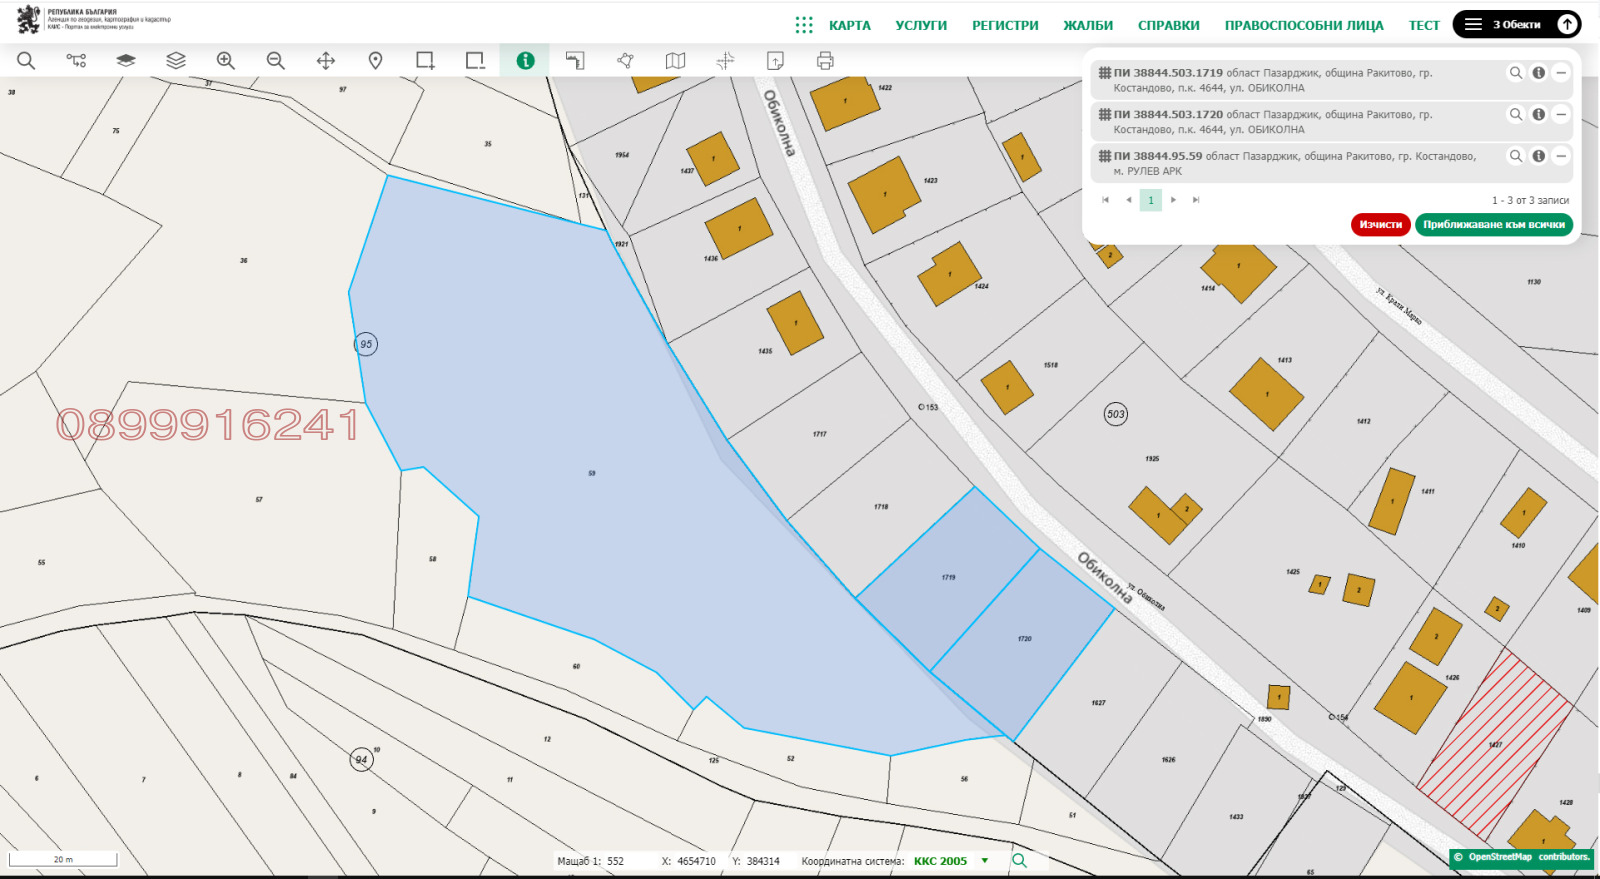
Task: Click the location pin marker tool
Action: (x=376, y=61)
